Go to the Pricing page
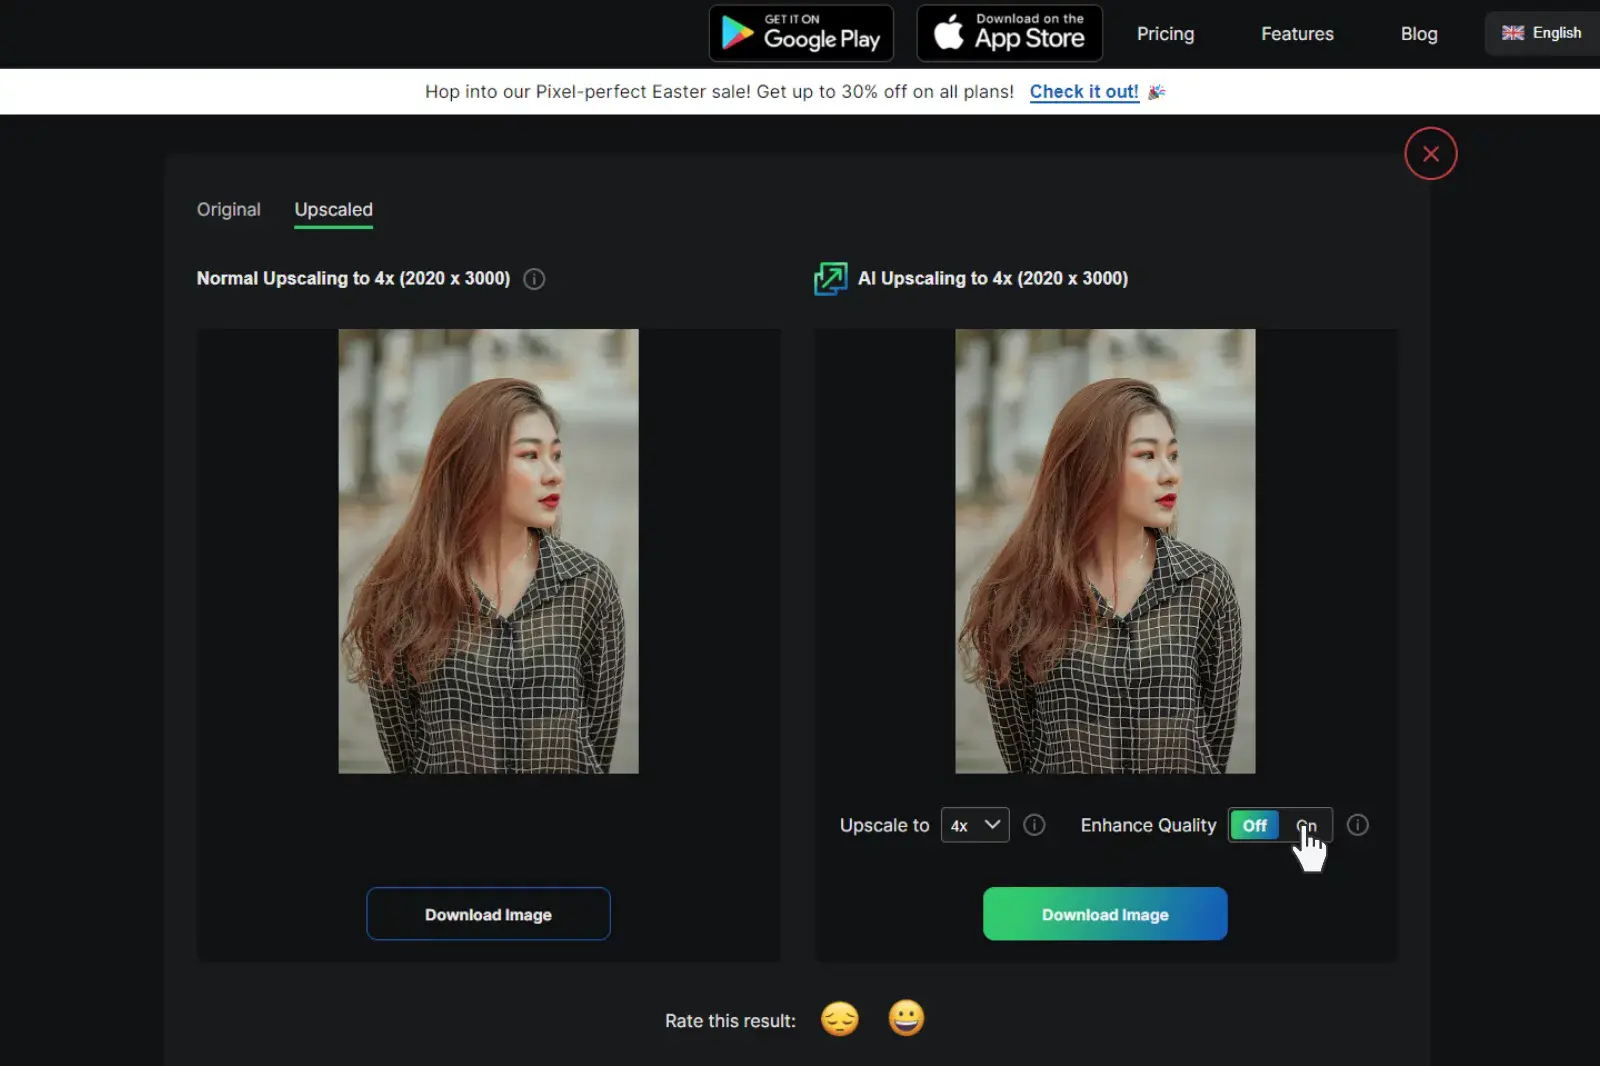The height and width of the screenshot is (1066, 1600). click(1165, 34)
